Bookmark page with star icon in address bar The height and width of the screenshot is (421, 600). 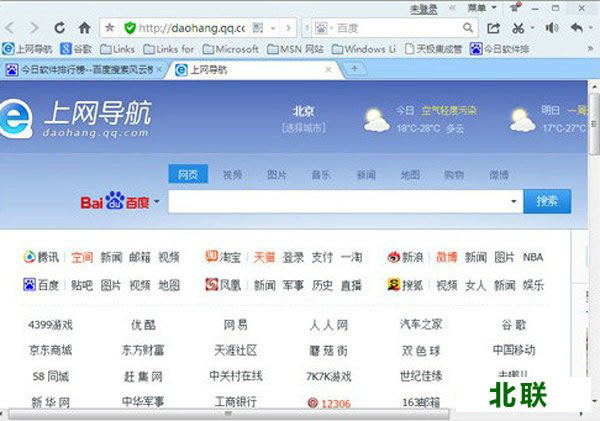click(x=110, y=28)
